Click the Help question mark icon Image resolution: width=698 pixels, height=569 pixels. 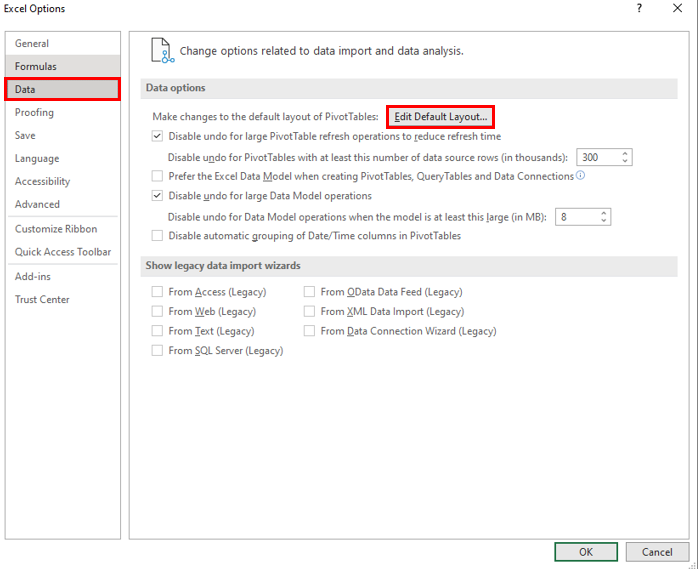click(638, 9)
